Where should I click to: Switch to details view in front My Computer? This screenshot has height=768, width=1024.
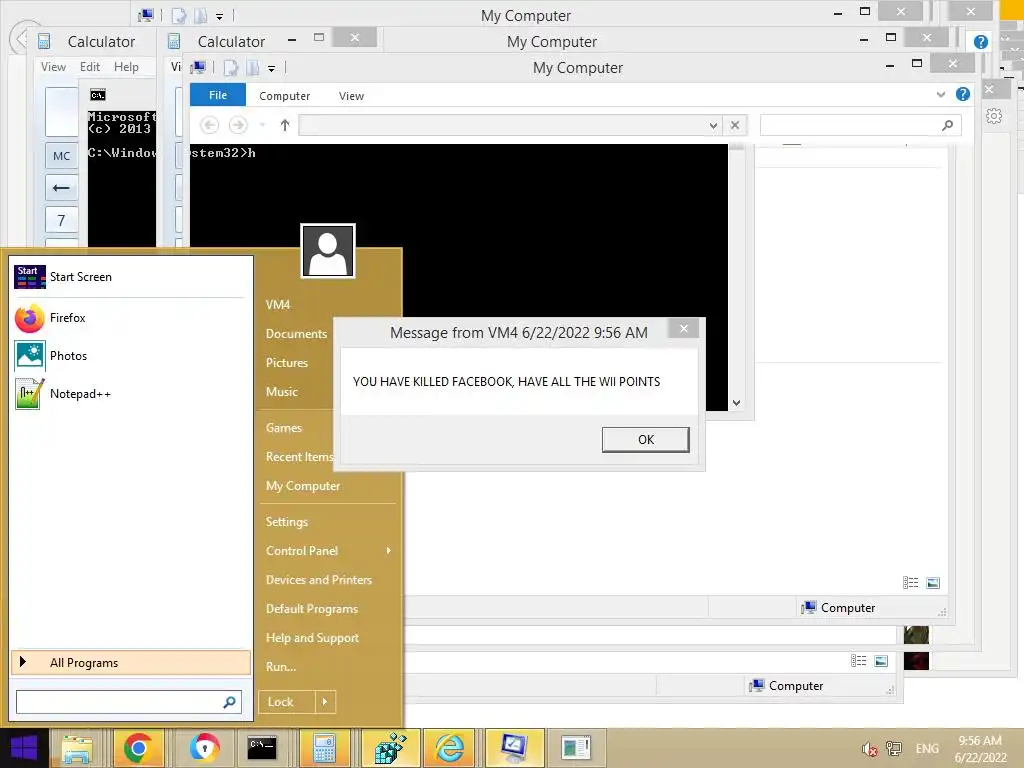(910, 583)
